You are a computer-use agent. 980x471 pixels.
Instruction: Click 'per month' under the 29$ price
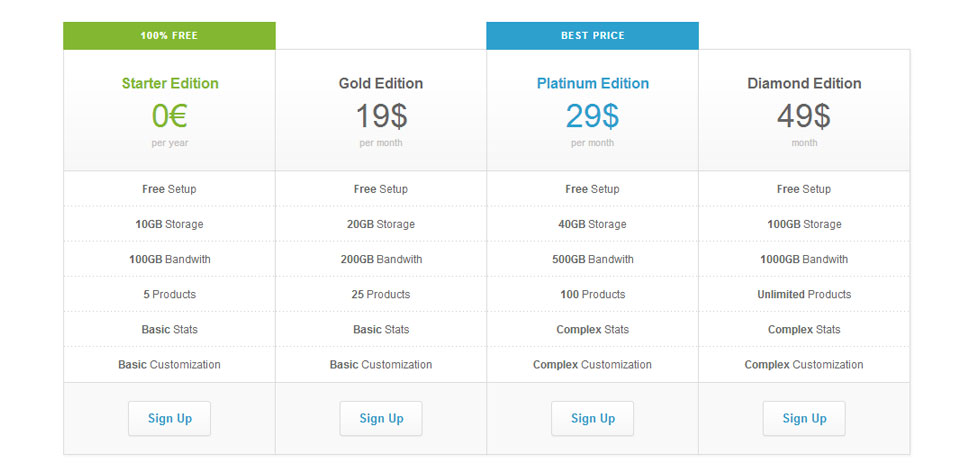click(x=592, y=143)
